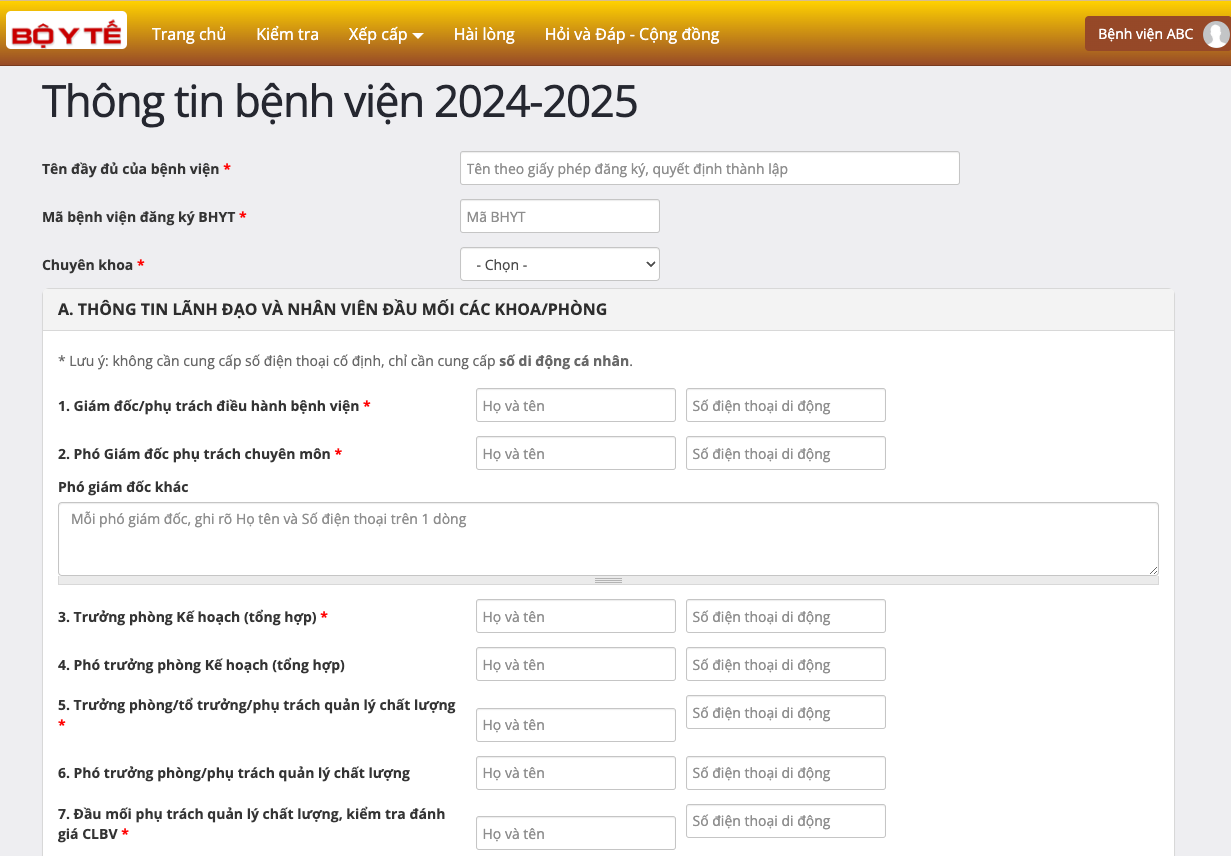
Task: Open the Bệnh viện ABC account menu
Action: [1145, 34]
